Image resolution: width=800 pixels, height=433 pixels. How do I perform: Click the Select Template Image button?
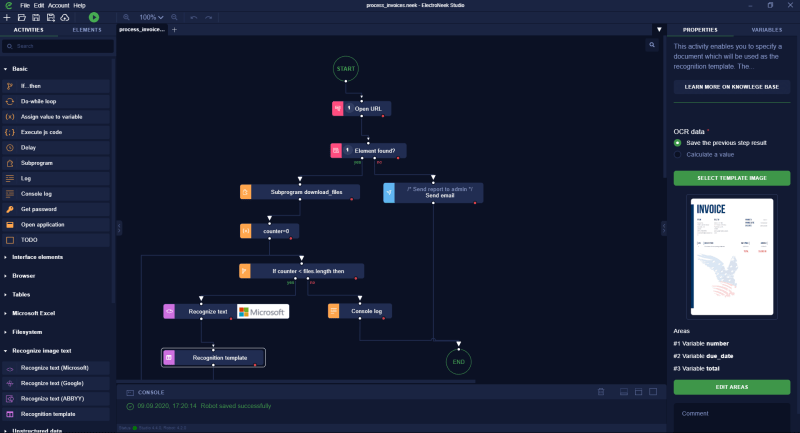(732, 178)
